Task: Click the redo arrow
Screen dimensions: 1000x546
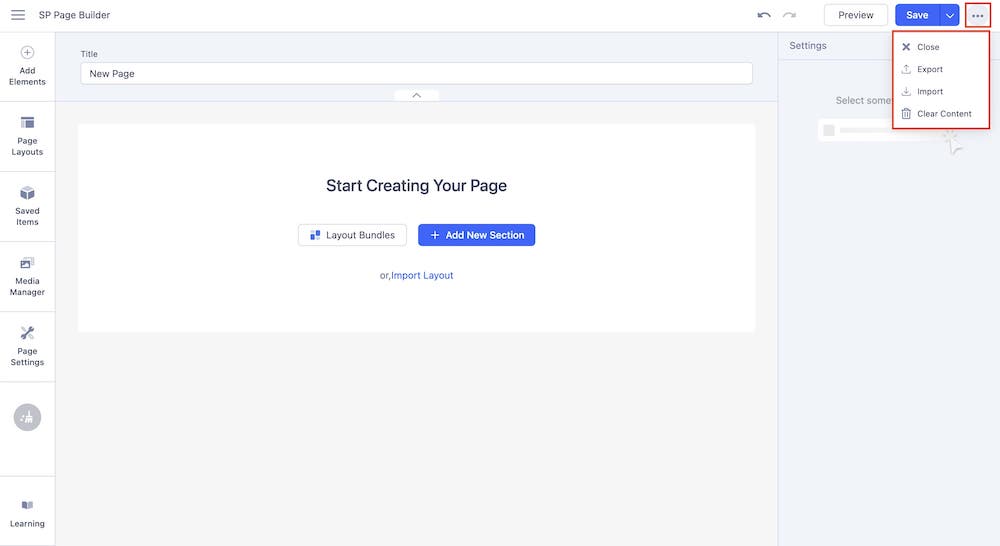Action: click(790, 15)
